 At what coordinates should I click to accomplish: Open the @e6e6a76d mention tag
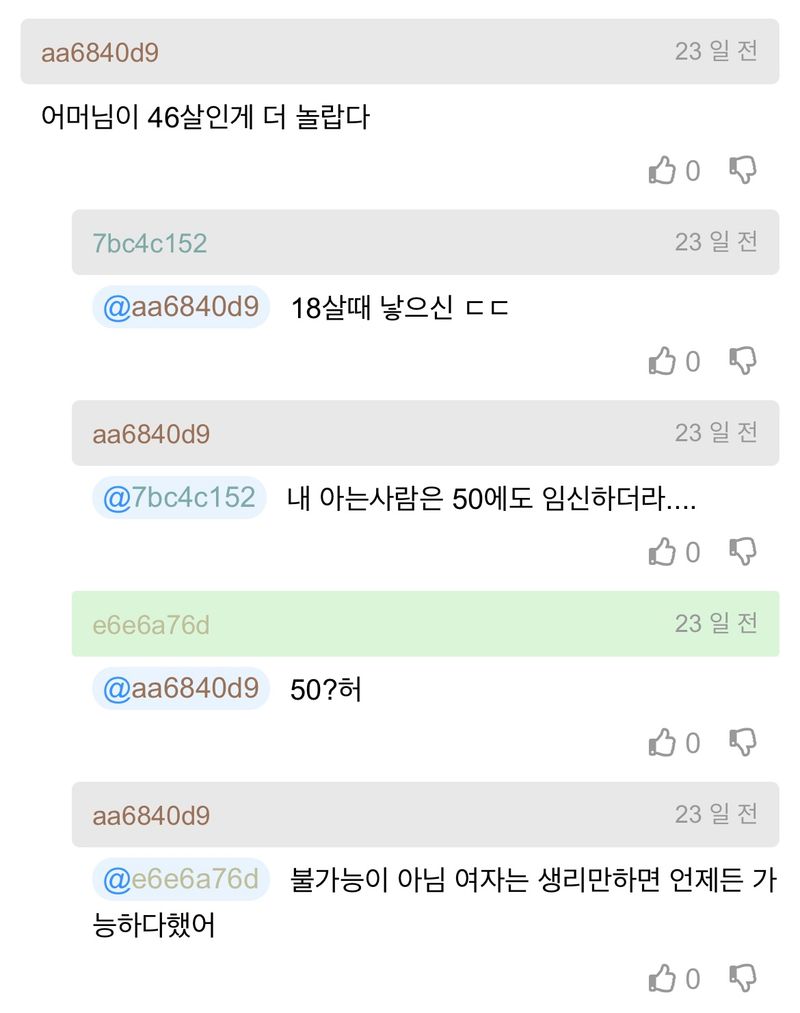pyautogui.click(x=181, y=880)
